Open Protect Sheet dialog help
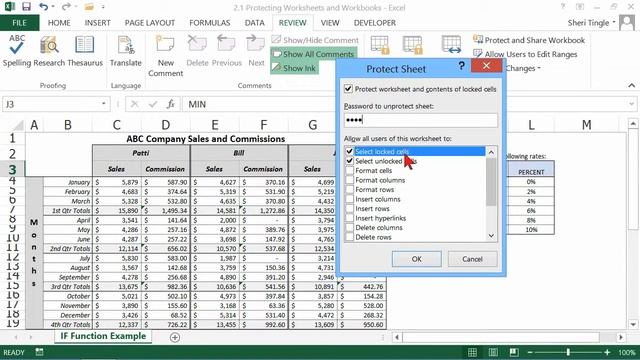Screen dimensions: 640x360 pyautogui.click(x=461, y=66)
